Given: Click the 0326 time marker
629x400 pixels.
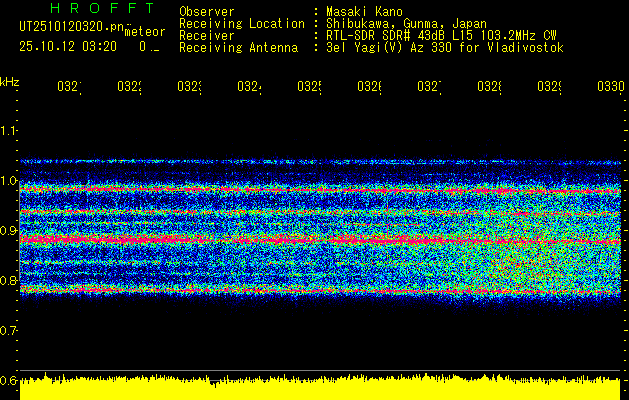Looking at the screenshot, I should [369, 86].
